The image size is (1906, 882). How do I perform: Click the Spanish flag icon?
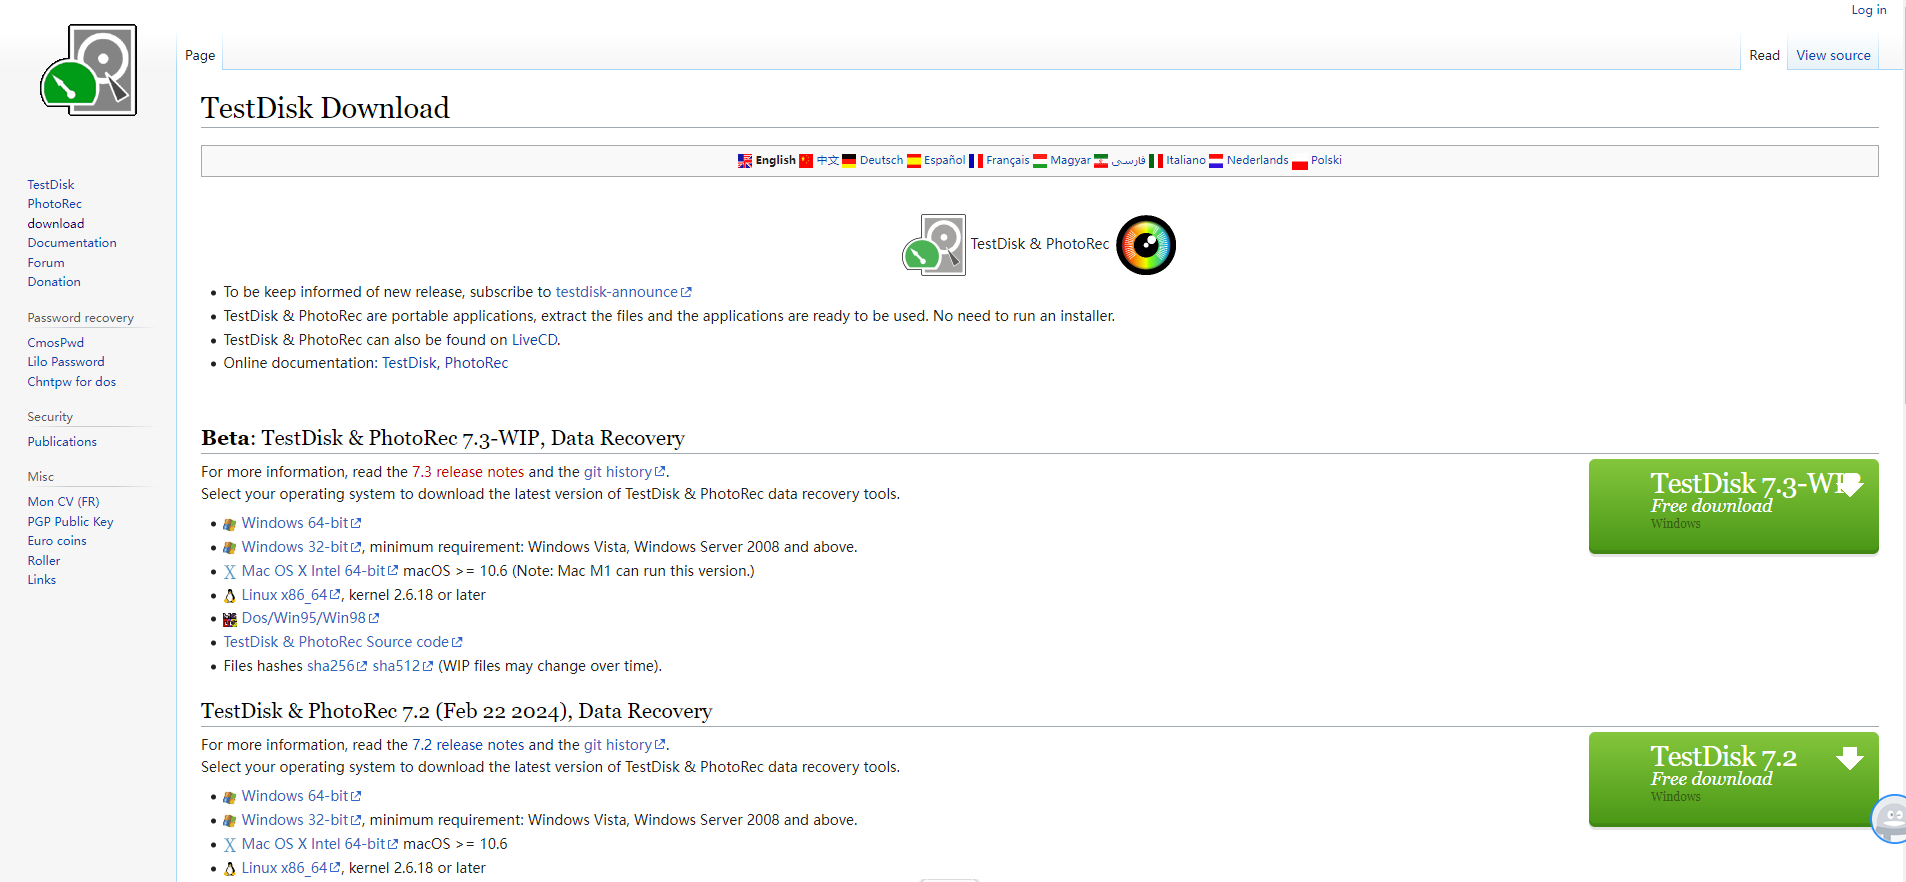(x=914, y=161)
